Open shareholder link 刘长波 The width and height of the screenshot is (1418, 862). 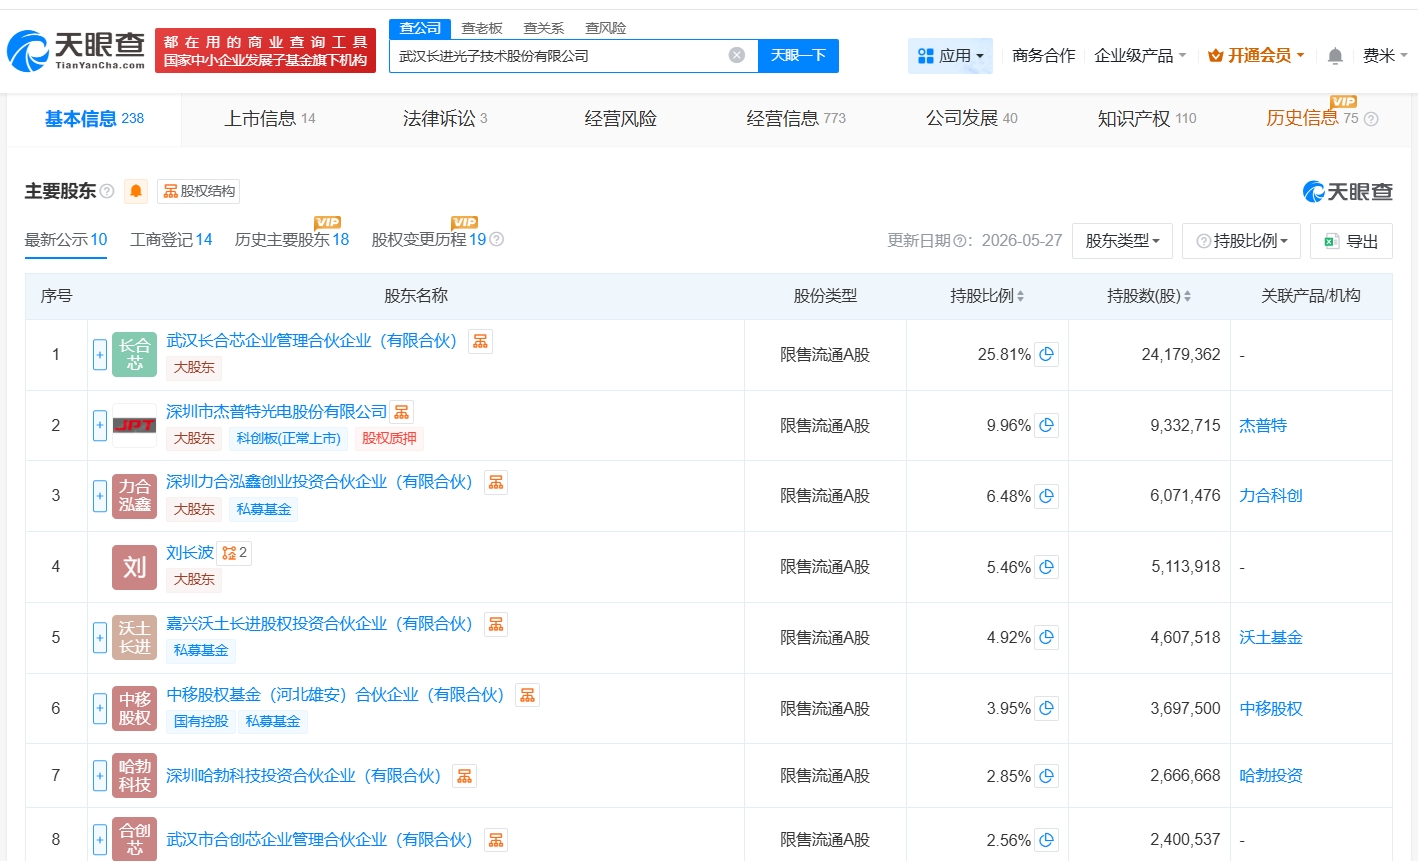[190, 553]
